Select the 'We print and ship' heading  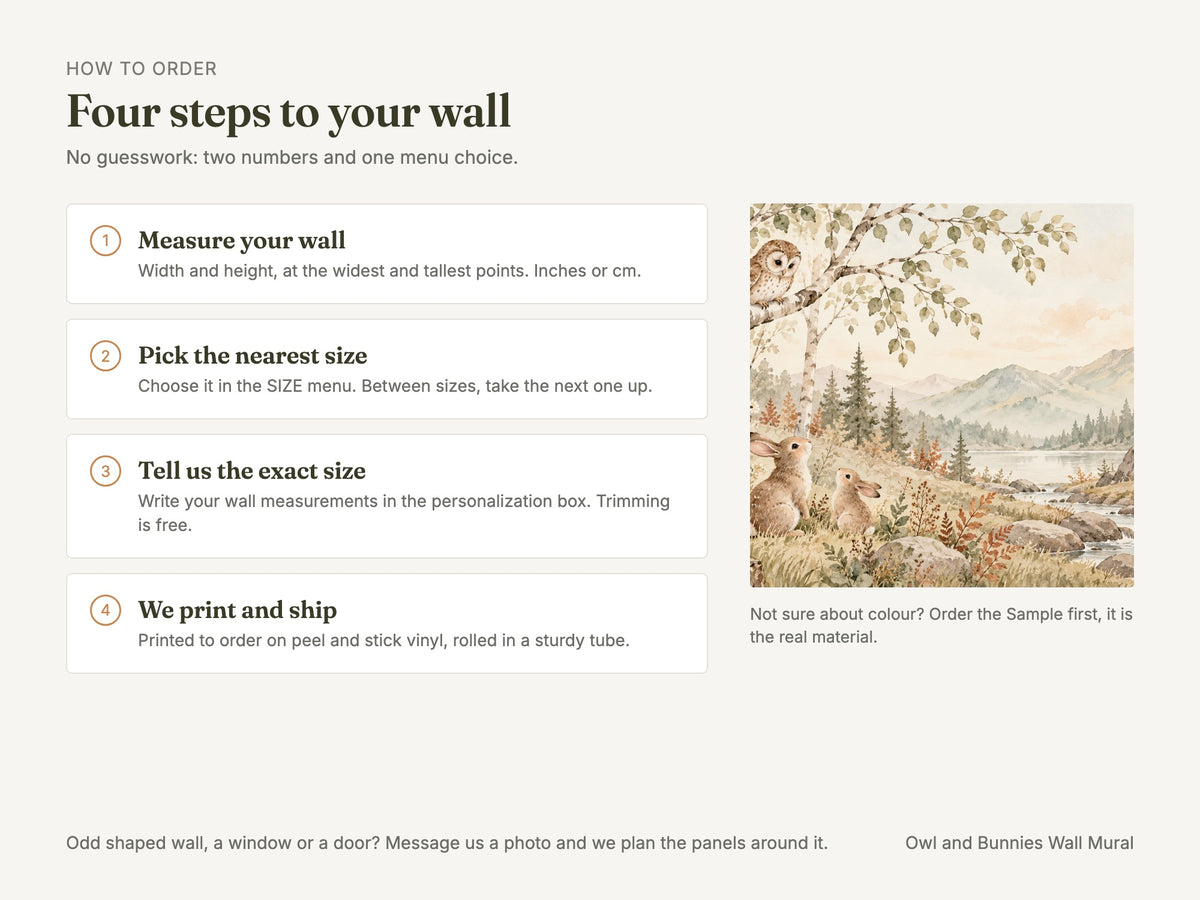coord(237,610)
